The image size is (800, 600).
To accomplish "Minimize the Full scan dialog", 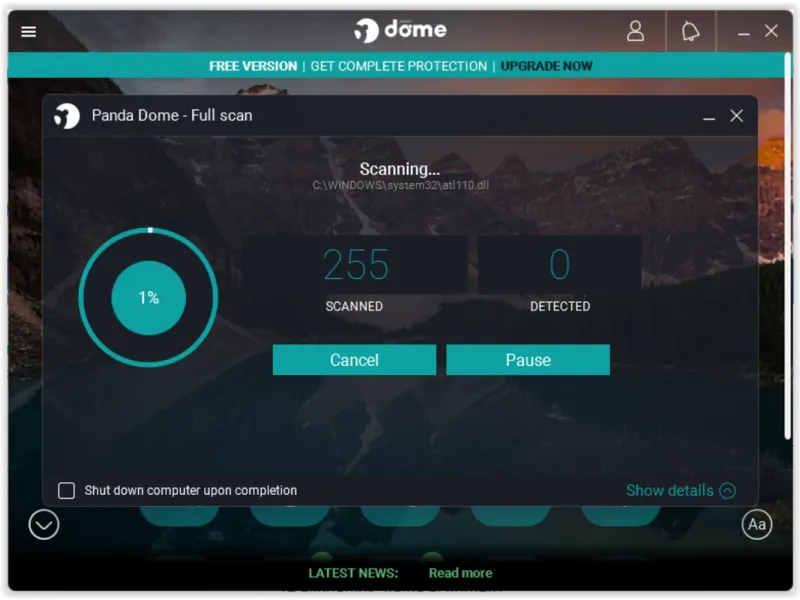I will coord(709,118).
